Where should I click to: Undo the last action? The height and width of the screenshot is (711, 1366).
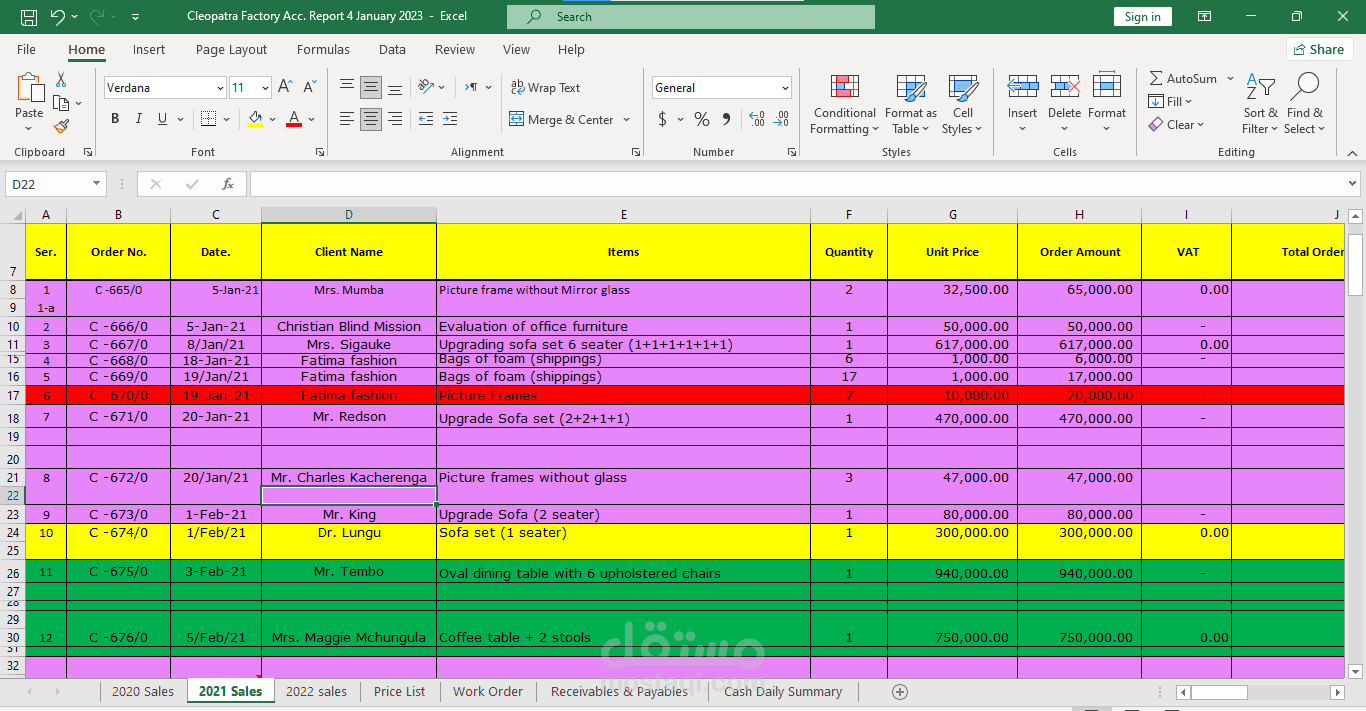tap(57, 16)
